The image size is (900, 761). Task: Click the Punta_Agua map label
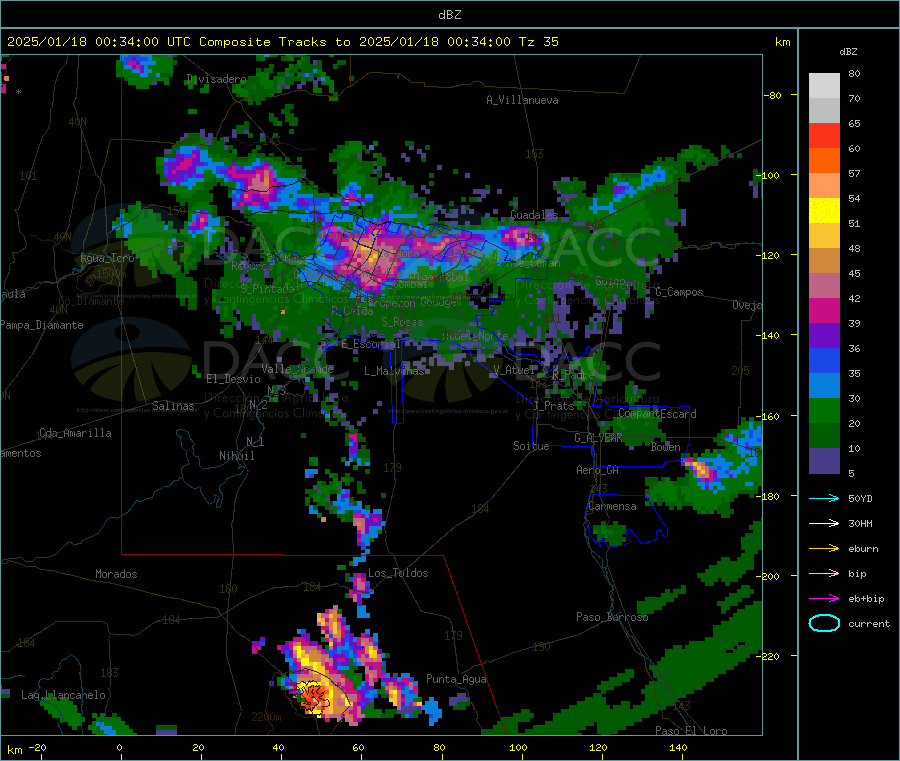coord(456,679)
